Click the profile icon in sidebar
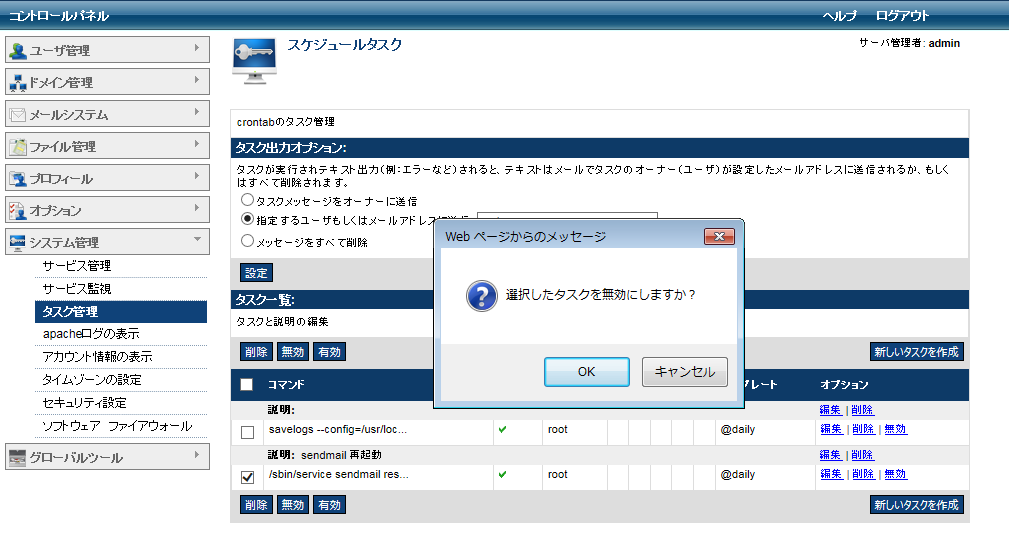 (18, 179)
